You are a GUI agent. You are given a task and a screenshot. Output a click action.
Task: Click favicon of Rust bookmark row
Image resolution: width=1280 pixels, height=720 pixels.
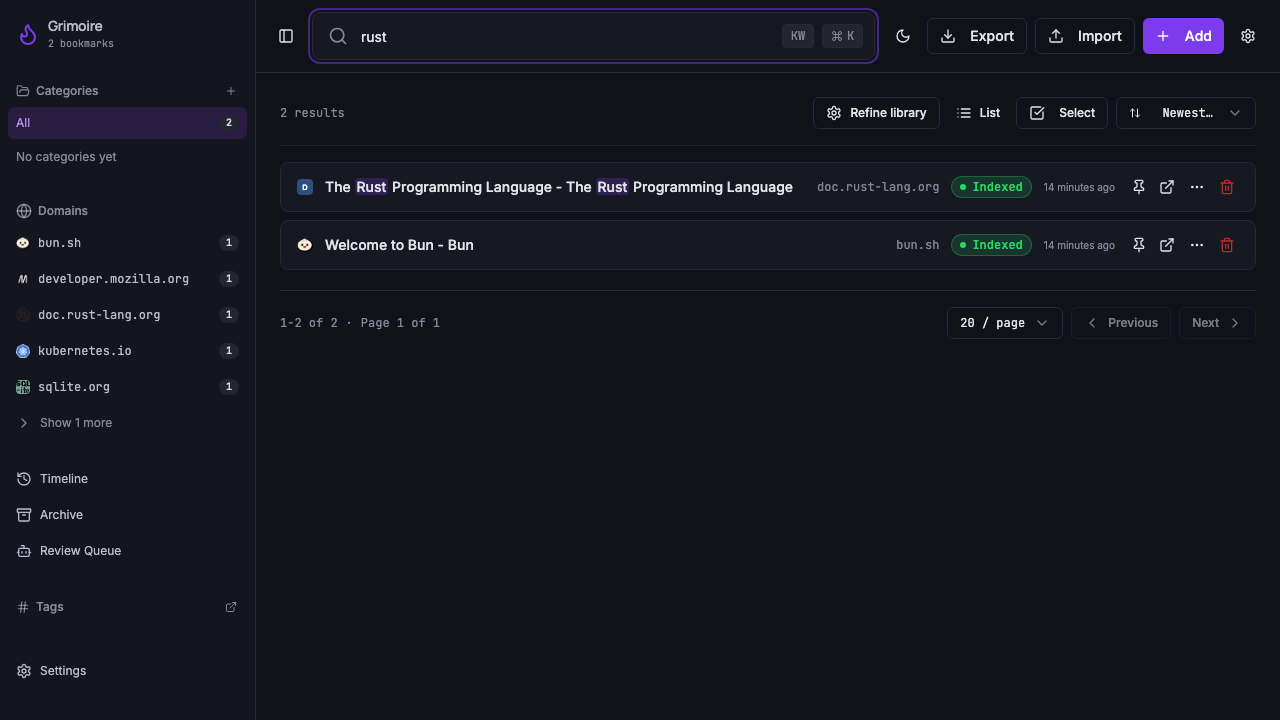tap(305, 187)
